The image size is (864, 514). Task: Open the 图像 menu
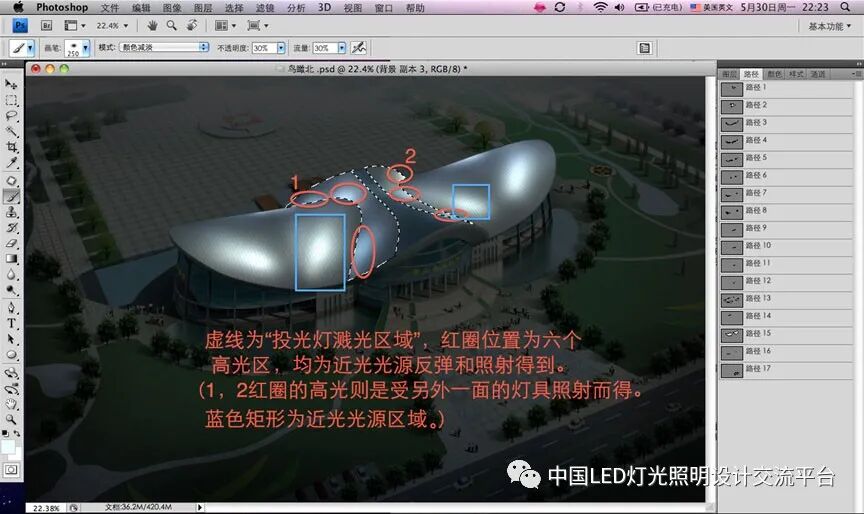(172, 8)
